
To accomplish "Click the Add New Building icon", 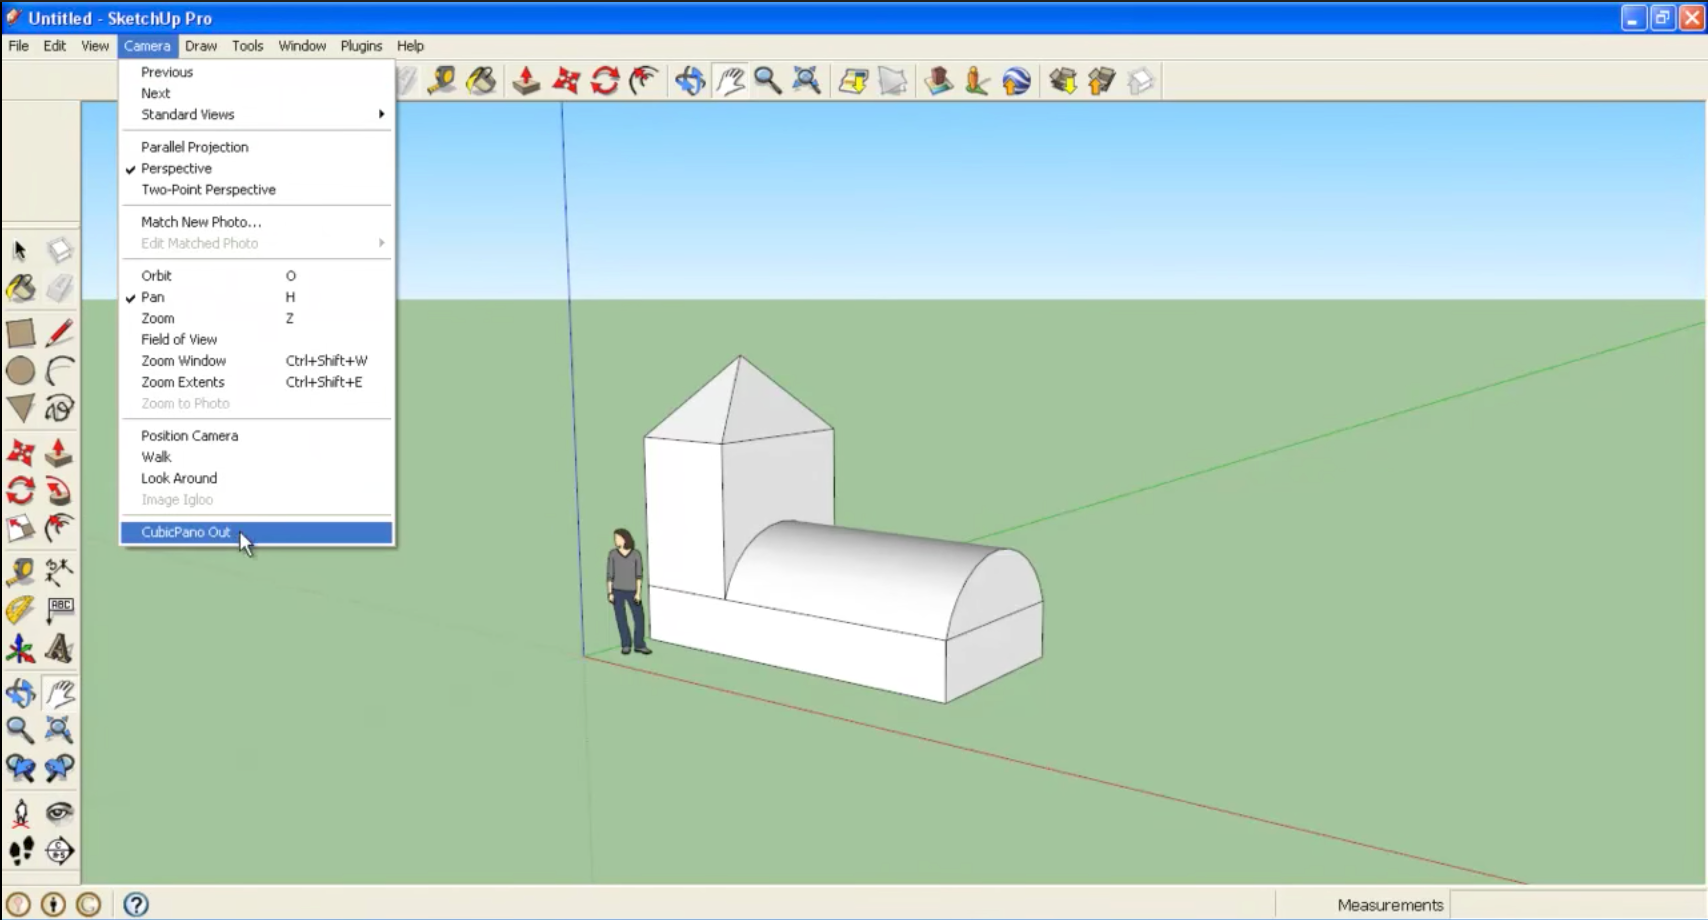I will pyautogui.click(x=938, y=81).
